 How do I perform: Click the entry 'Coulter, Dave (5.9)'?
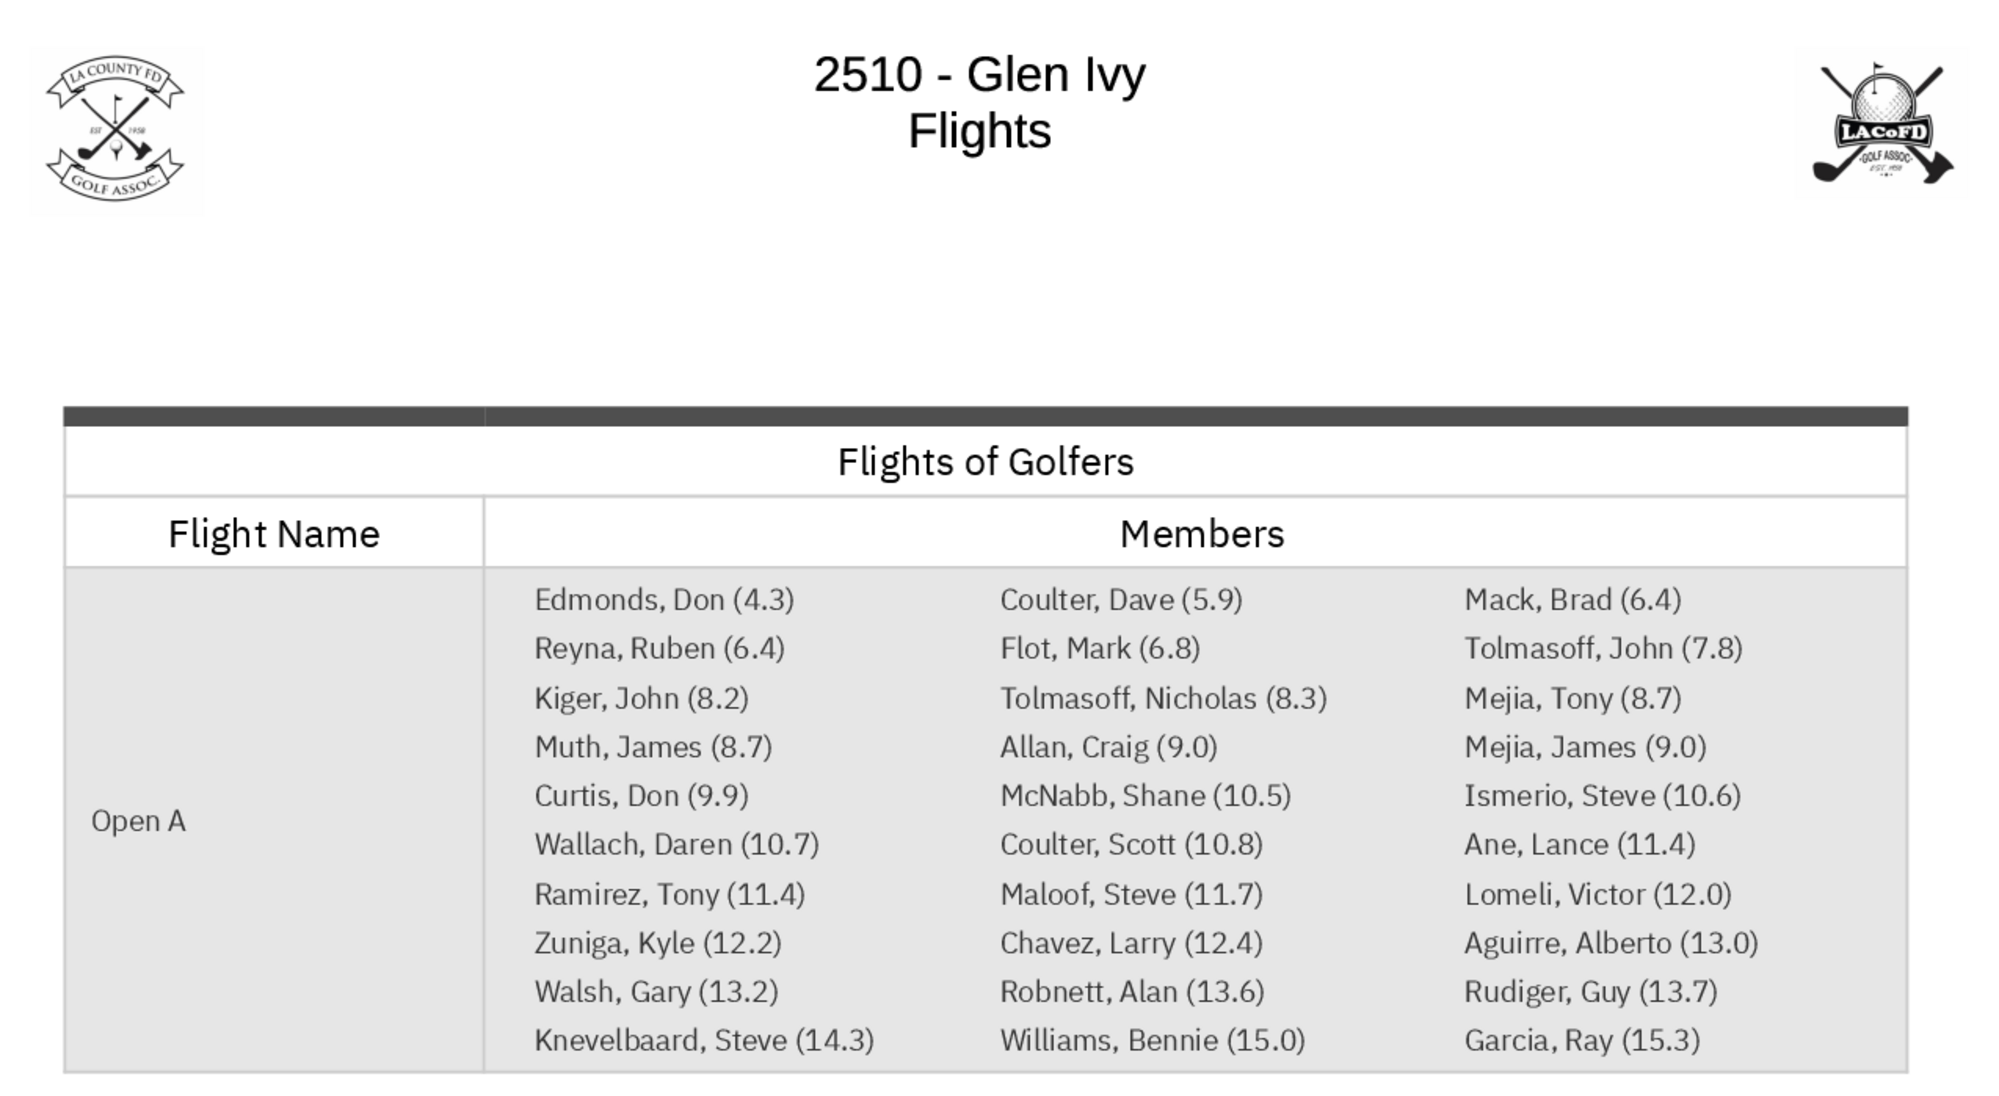pyautogui.click(x=1121, y=600)
